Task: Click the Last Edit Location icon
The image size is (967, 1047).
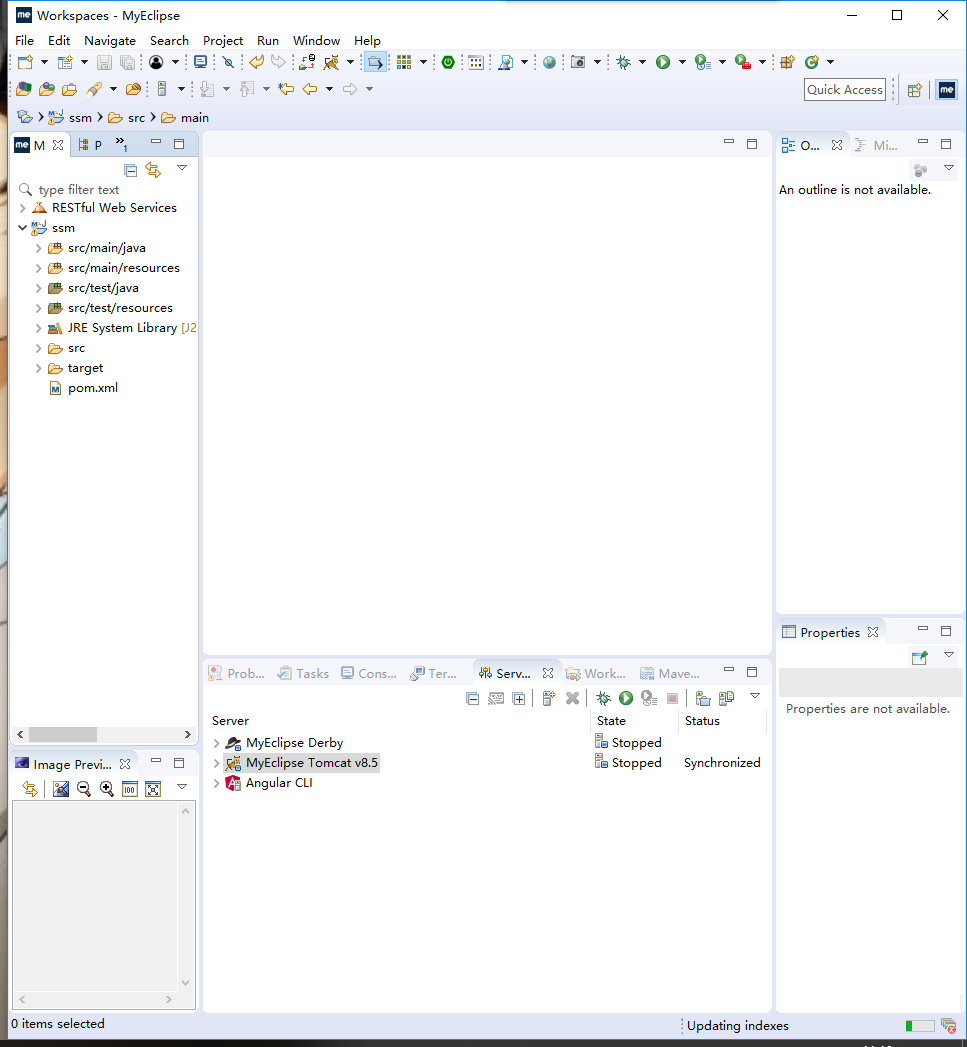Action: [286, 89]
